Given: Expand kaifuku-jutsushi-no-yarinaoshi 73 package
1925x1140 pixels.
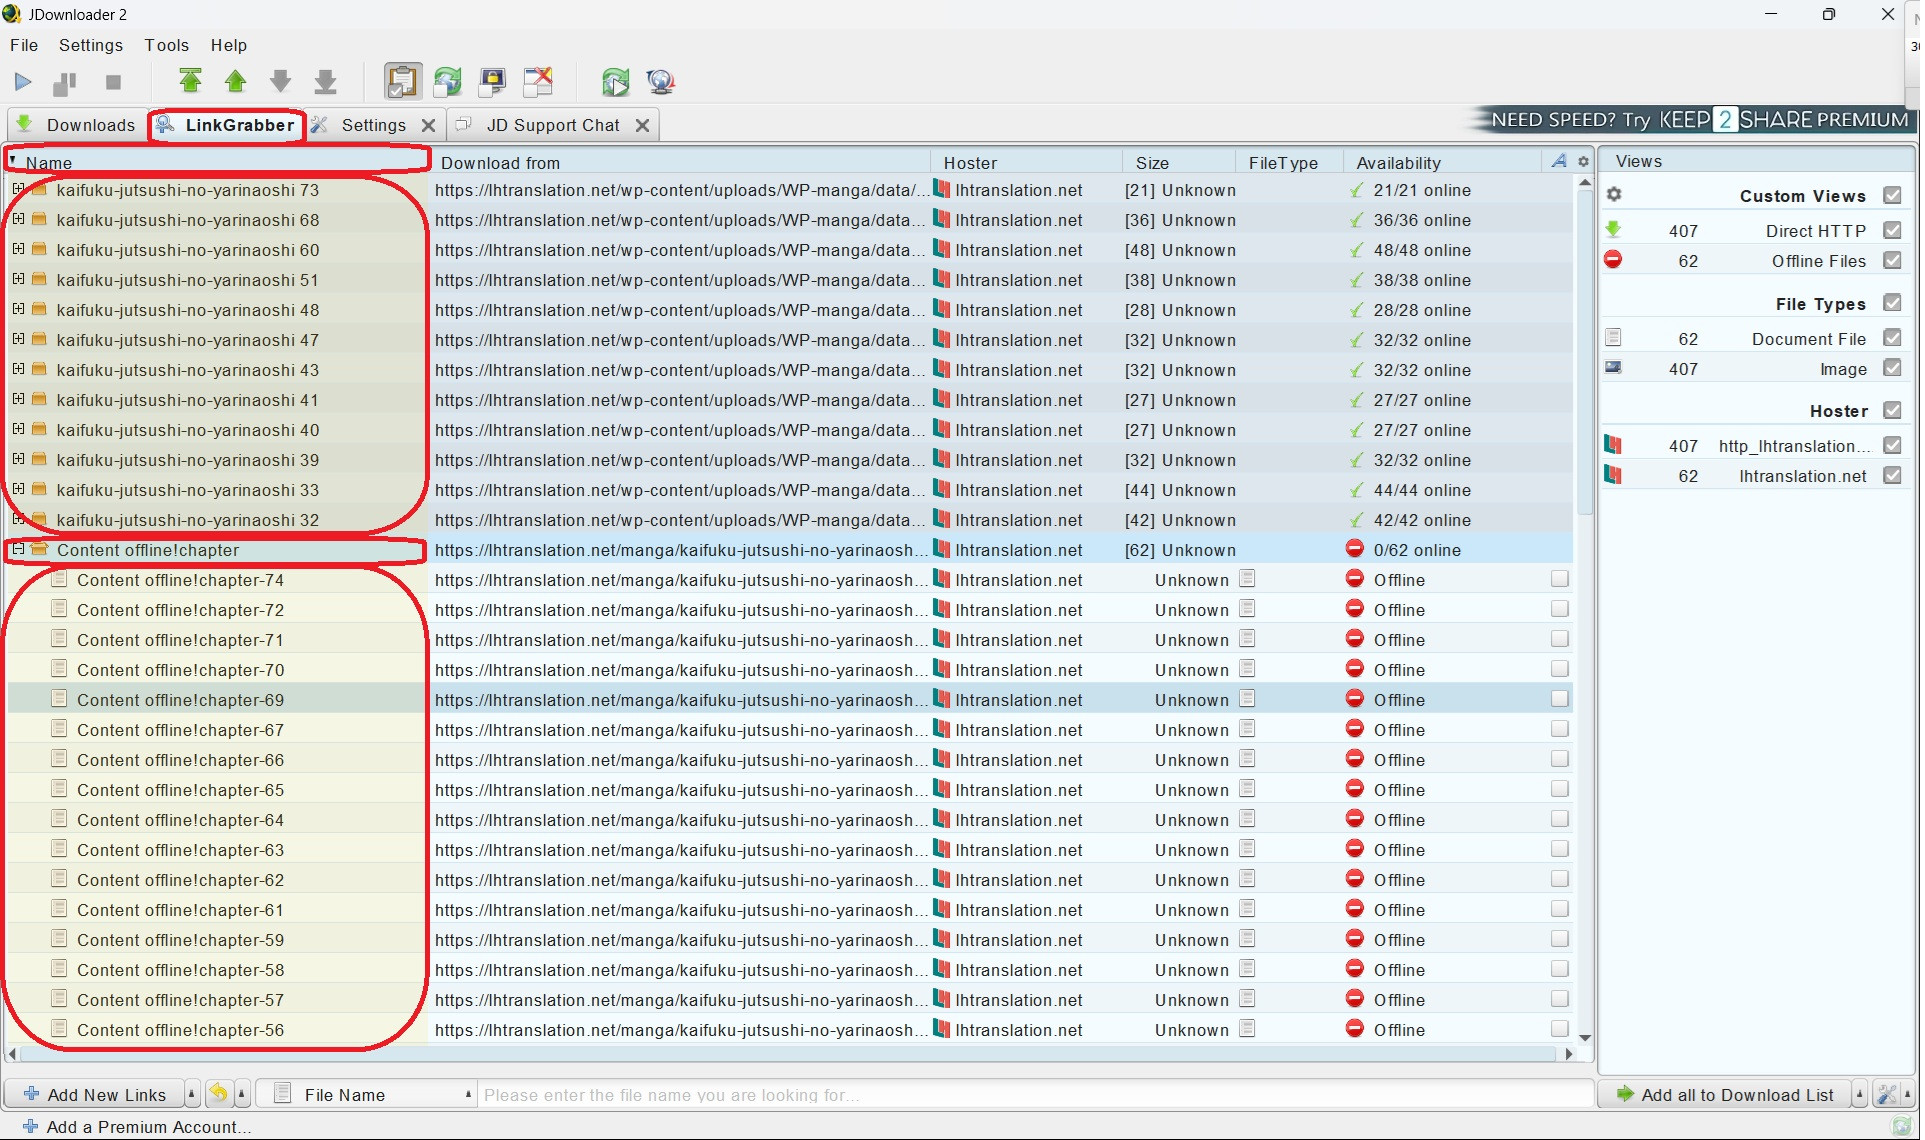Looking at the screenshot, I should click(x=18, y=189).
